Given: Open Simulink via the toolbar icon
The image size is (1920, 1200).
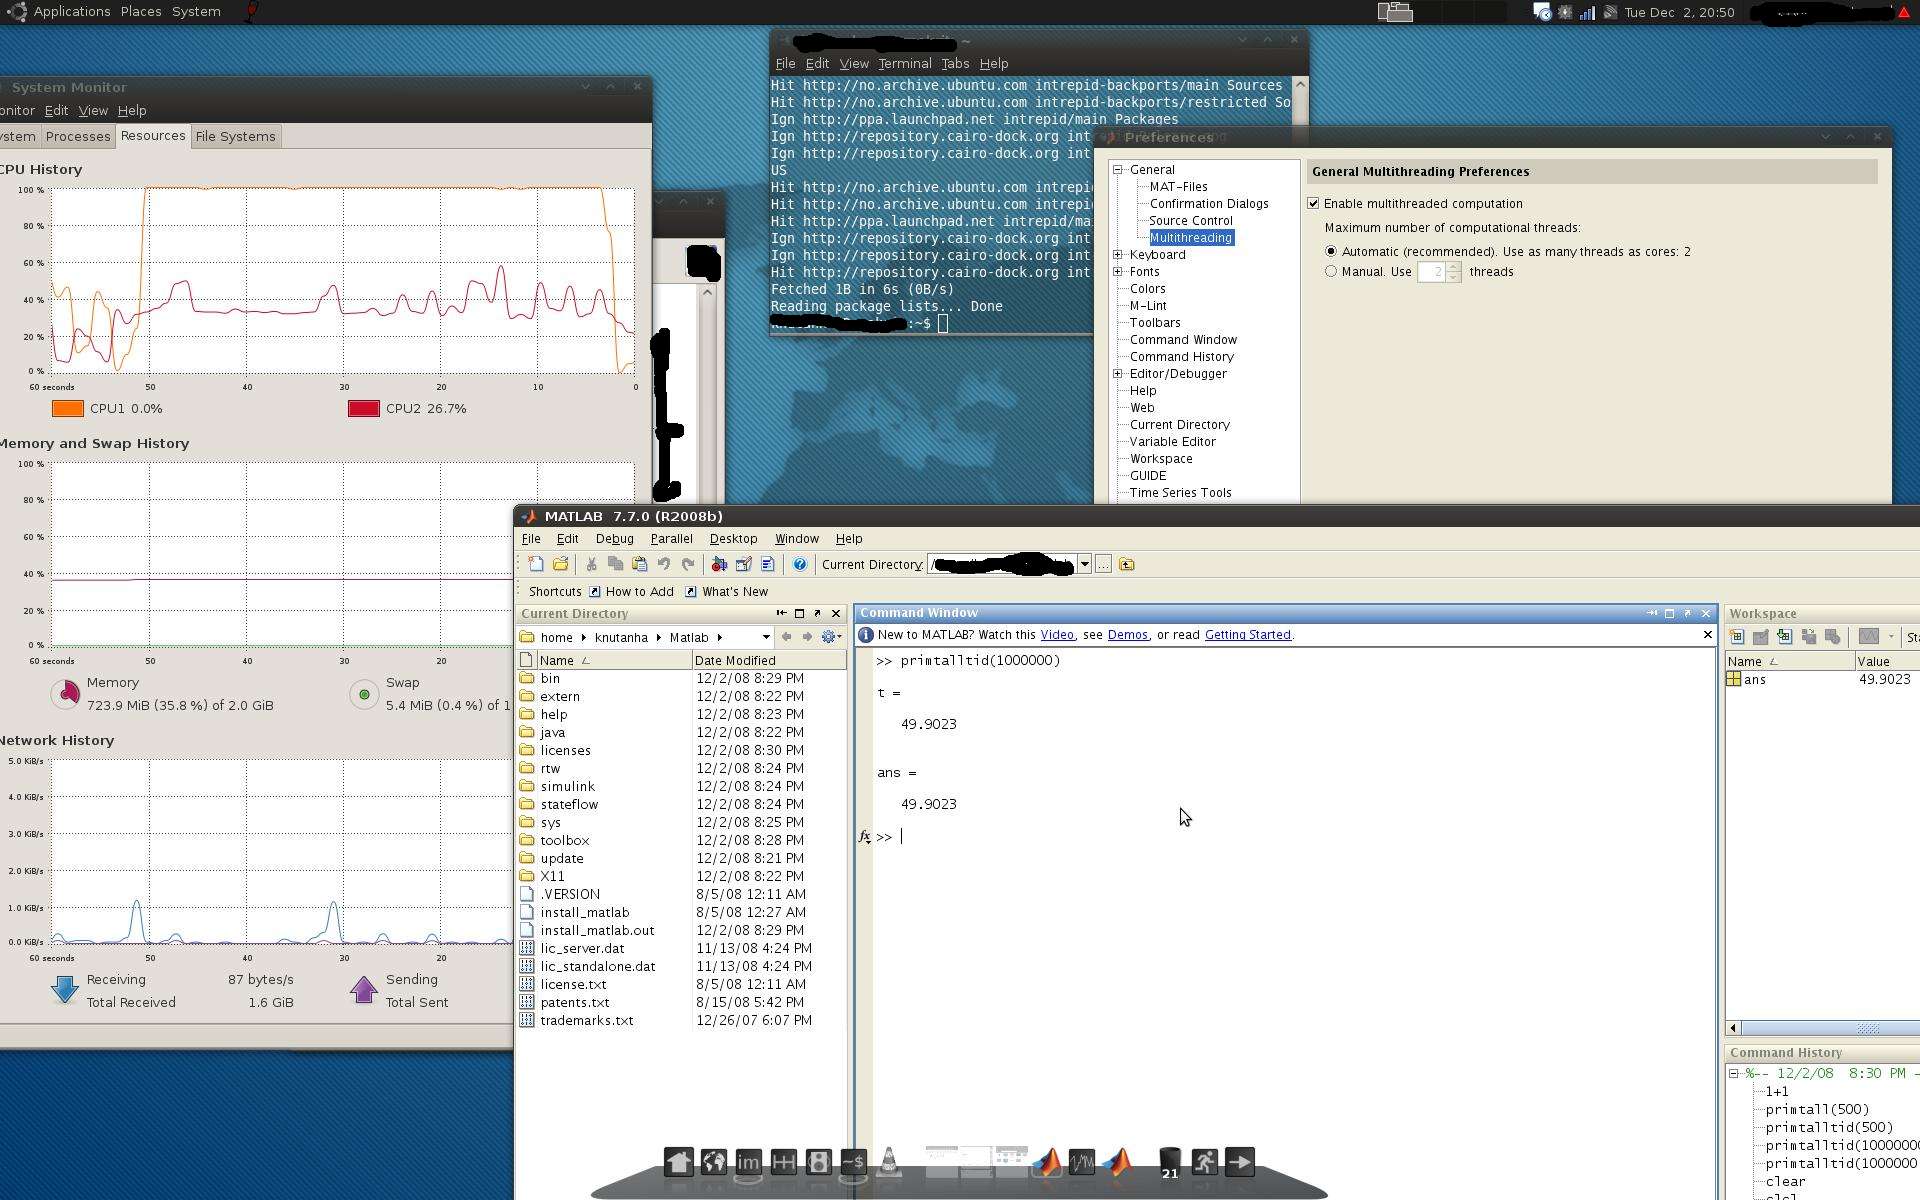Looking at the screenshot, I should point(719,564).
